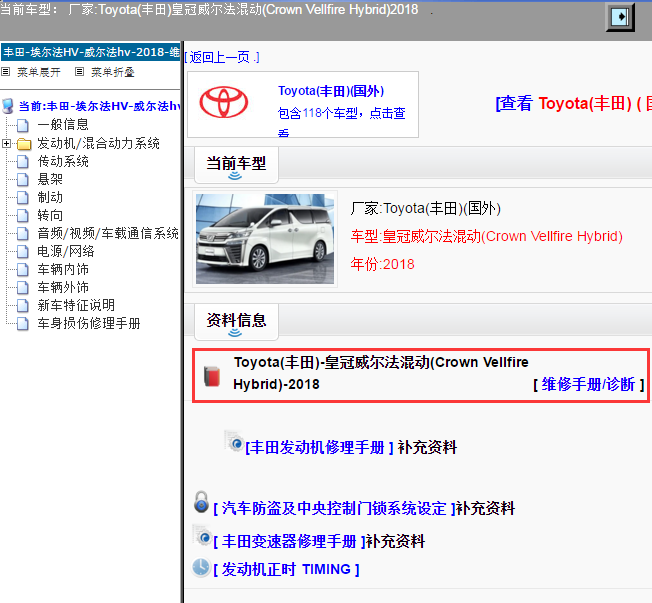Viewport: 652px width, 603px height.
Task: Click the document icon beside 车辆内饰
Action: coord(23,269)
